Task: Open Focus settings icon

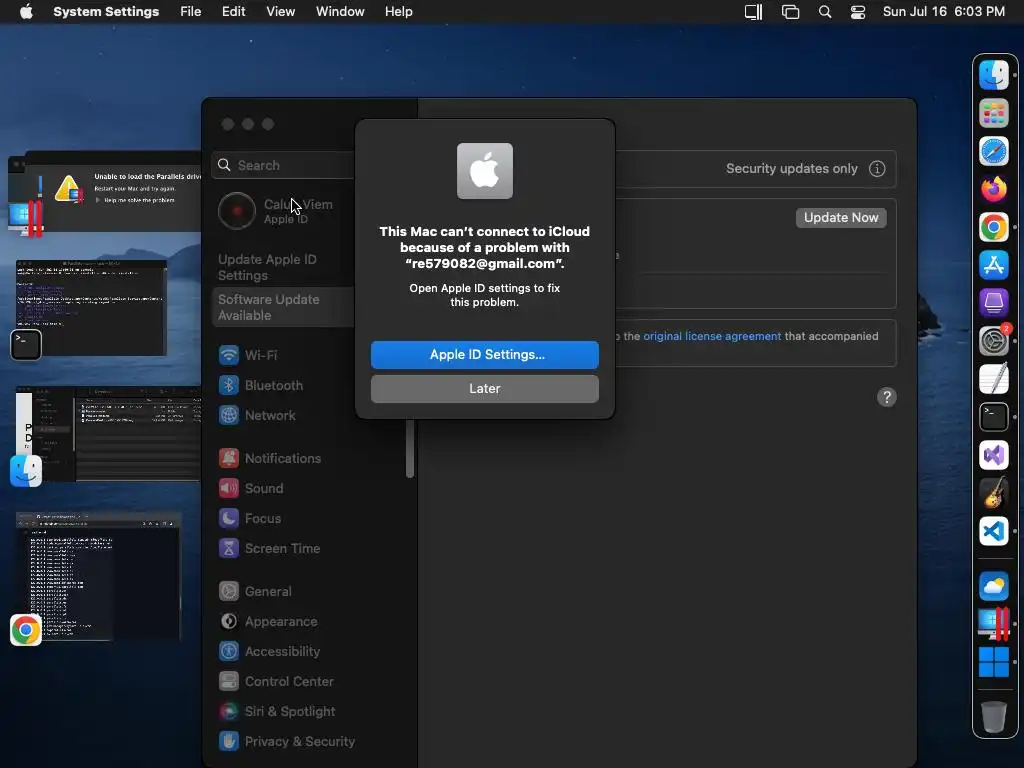Action: pos(229,519)
